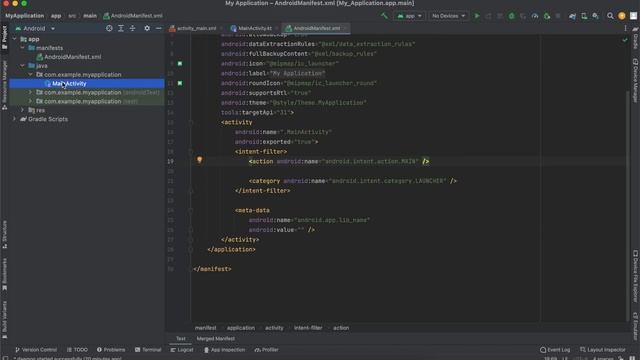The image size is (640, 360).
Task: Open the App Inspection tool window
Action: pyautogui.click(x=224, y=350)
